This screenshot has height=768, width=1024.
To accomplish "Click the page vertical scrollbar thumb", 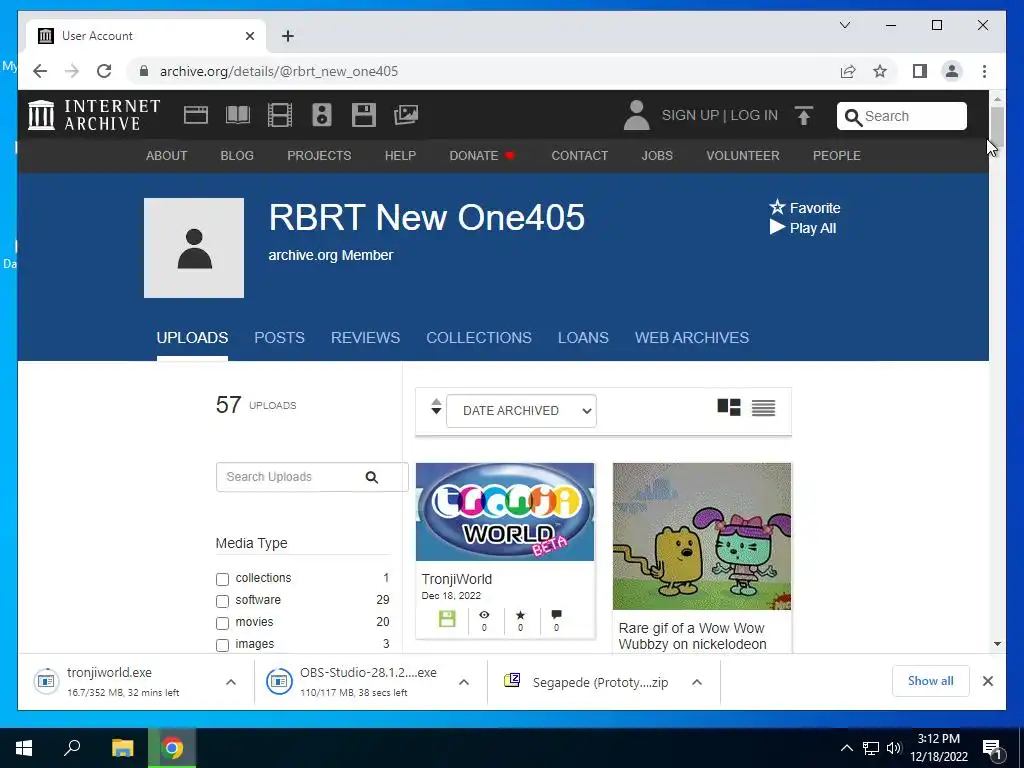I will [x=997, y=126].
